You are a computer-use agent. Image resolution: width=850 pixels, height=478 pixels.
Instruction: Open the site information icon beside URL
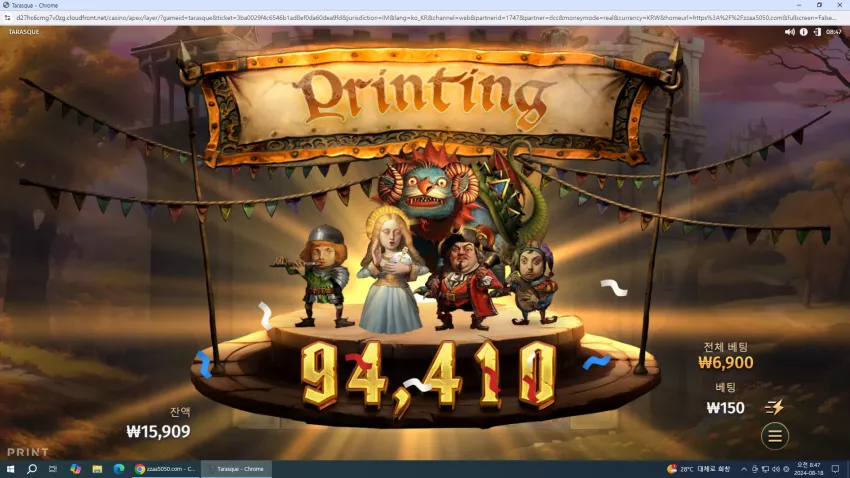[x=7, y=17]
